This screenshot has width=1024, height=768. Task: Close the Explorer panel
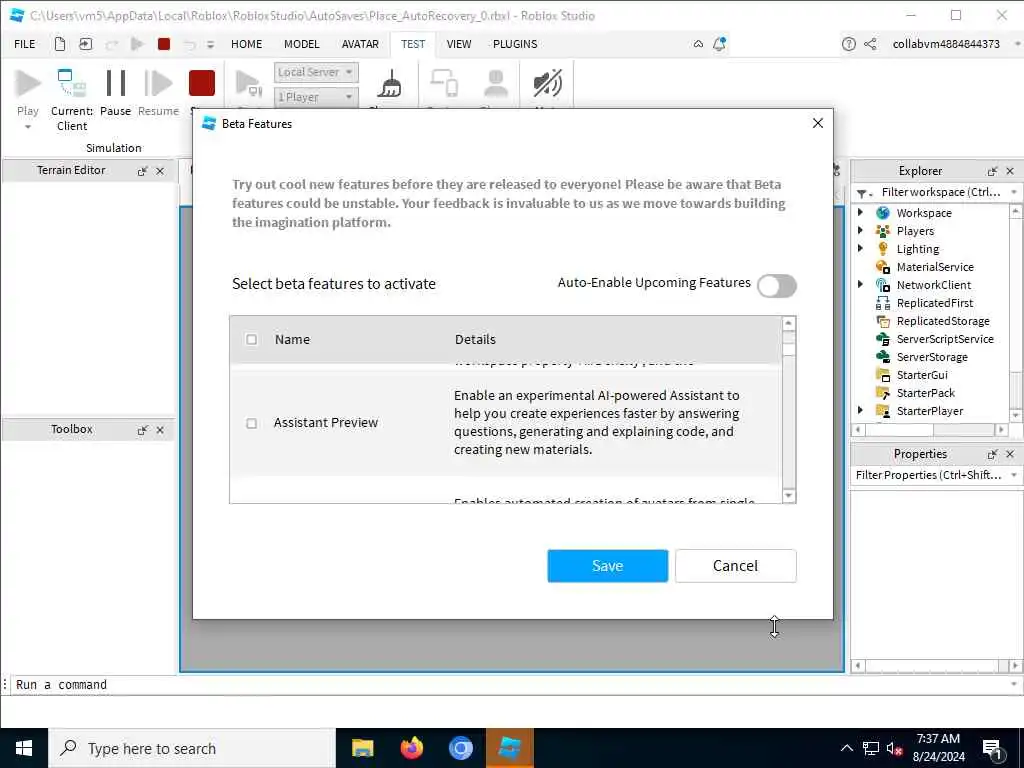[x=1010, y=171]
